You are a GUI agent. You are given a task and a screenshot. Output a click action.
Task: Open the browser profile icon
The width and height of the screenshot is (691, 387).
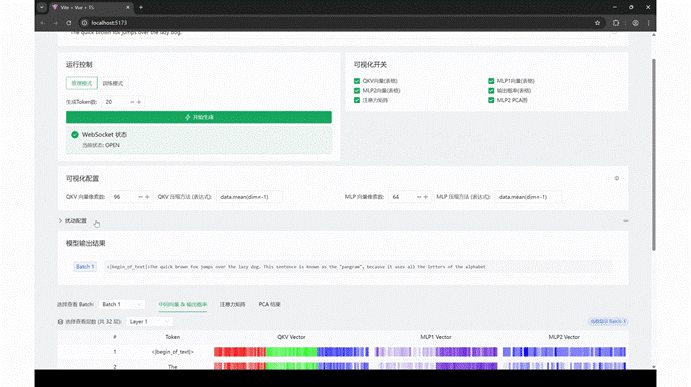[635, 23]
